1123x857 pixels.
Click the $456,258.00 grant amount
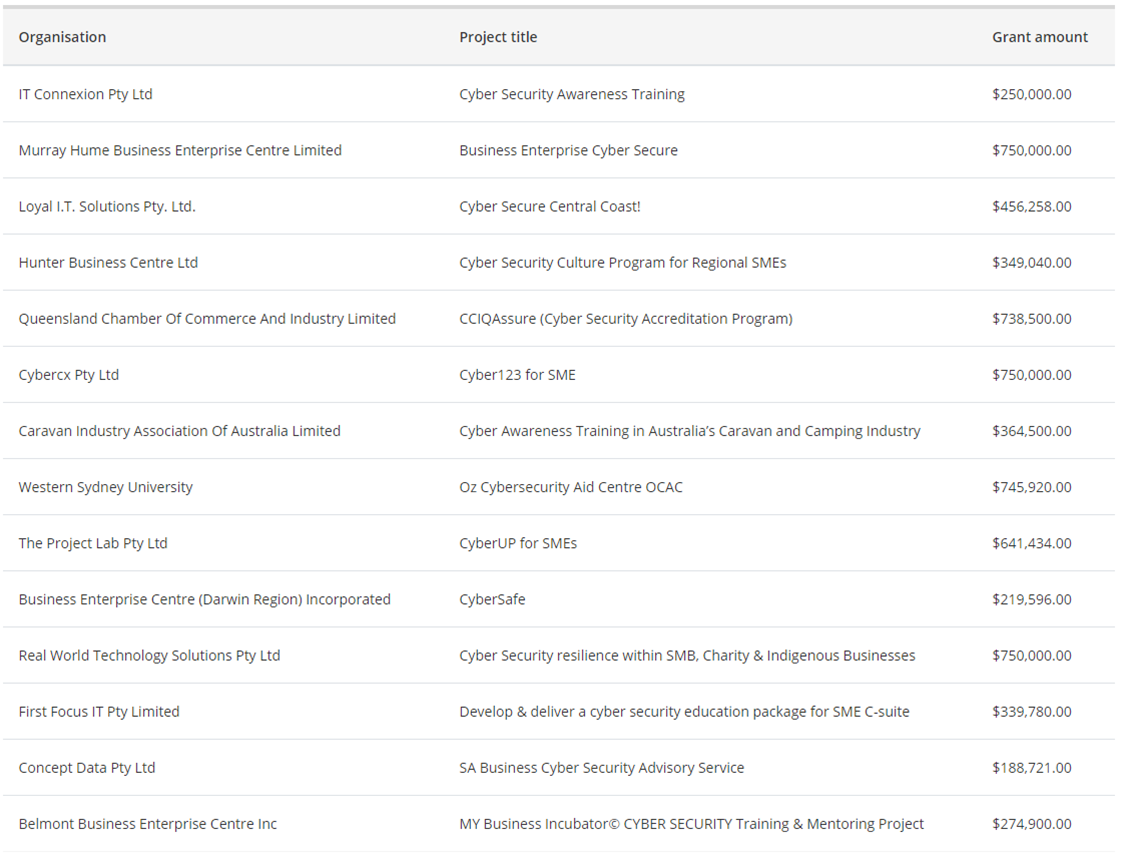coord(1031,207)
